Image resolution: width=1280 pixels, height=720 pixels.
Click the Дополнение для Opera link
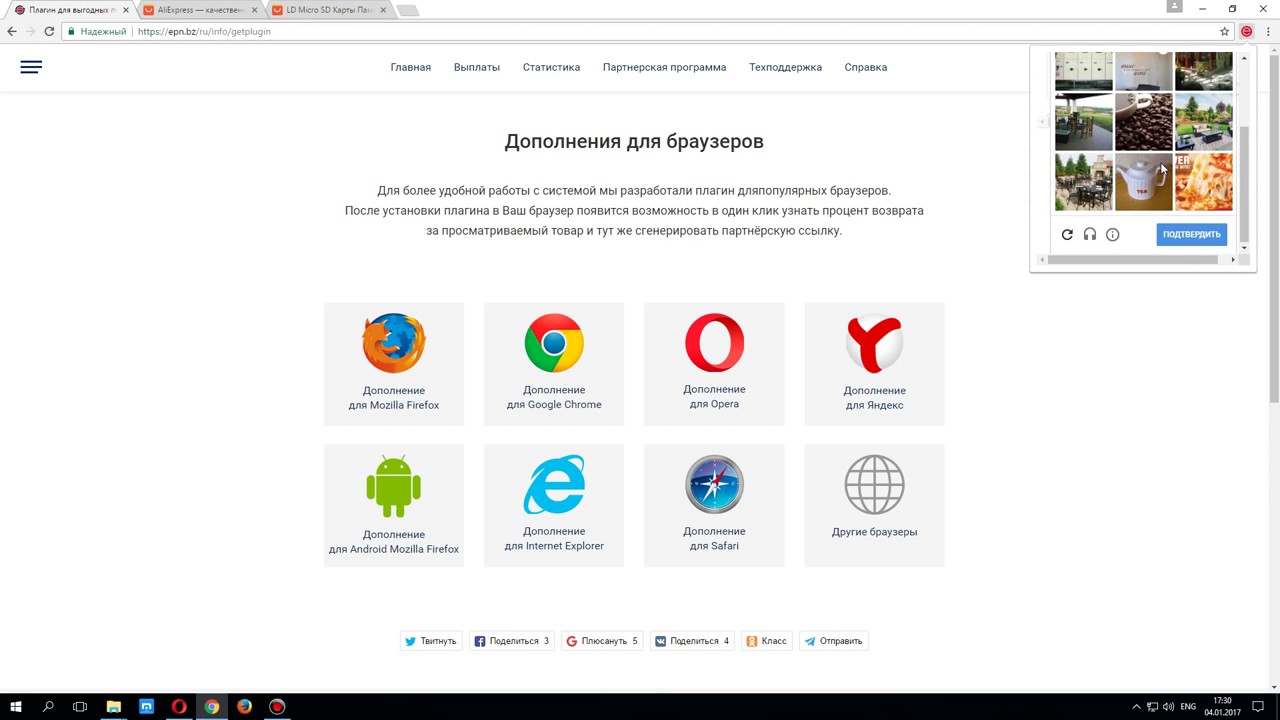714,396
